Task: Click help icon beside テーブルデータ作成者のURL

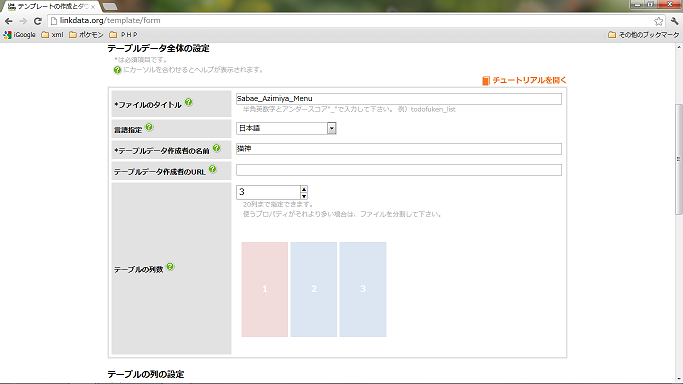Action: [212, 169]
